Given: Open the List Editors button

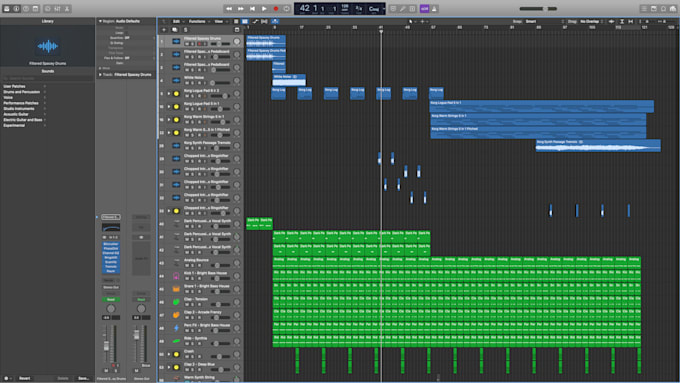Looking at the screenshot, I should (644, 9).
